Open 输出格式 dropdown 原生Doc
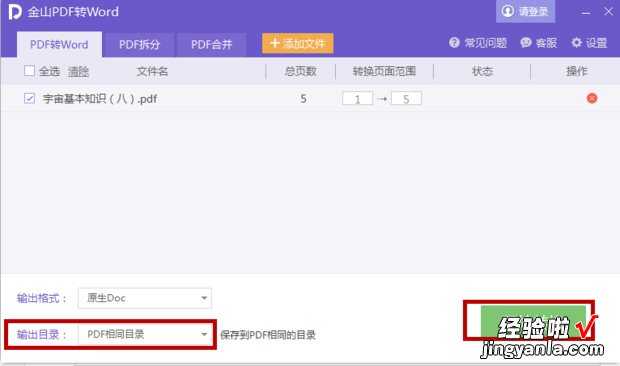The height and width of the screenshot is (366, 620). click(x=145, y=298)
